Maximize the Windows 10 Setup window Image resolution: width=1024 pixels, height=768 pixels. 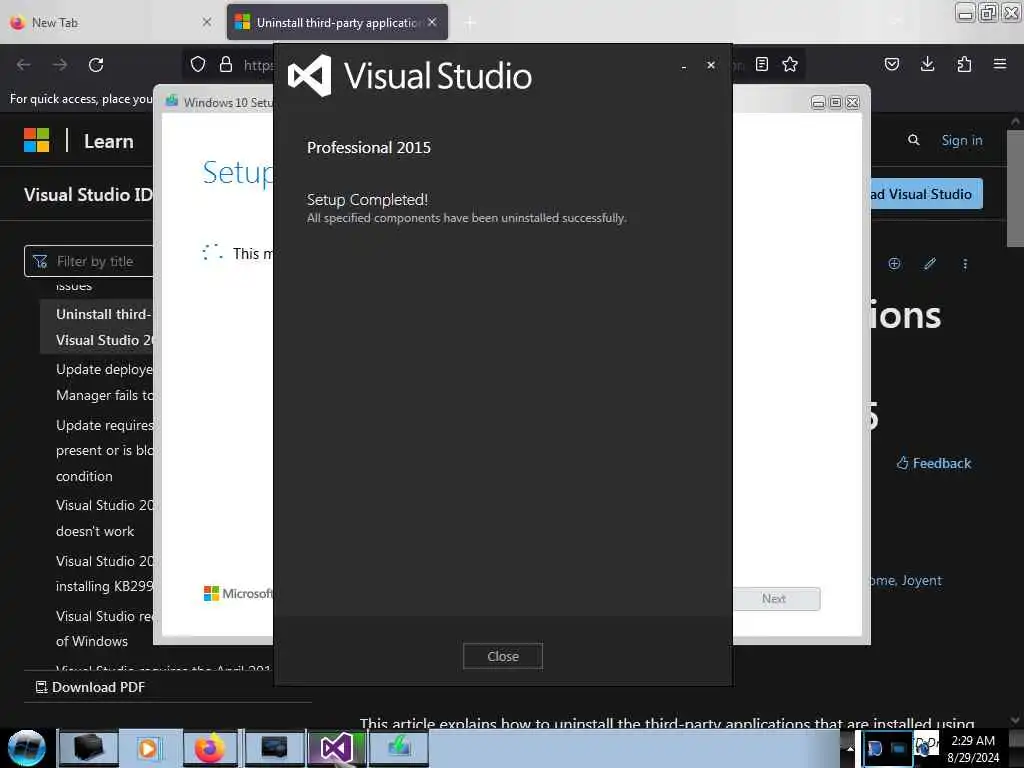coord(835,103)
